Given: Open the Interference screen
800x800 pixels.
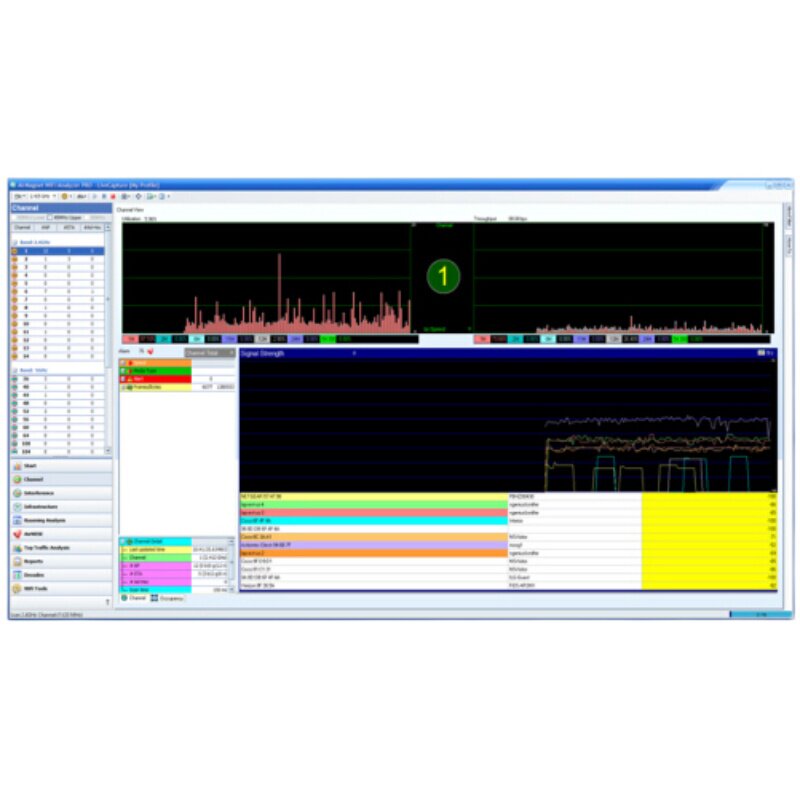Looking at the screenshot, I should (61, 493).
